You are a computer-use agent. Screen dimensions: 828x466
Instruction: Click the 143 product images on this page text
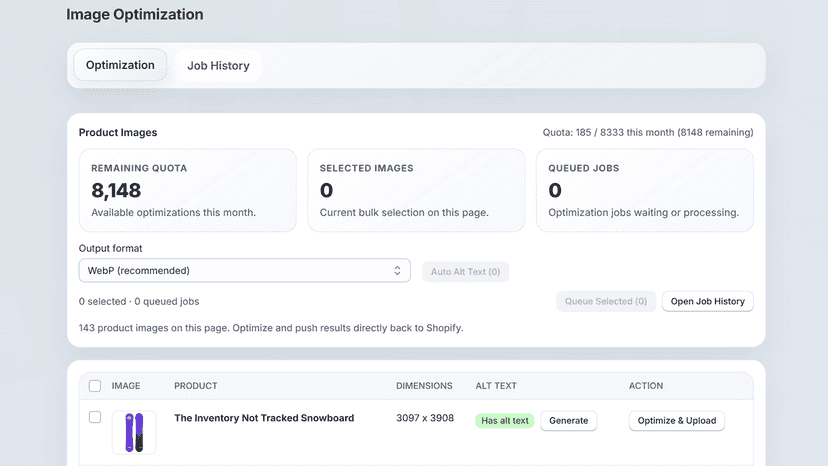click(x=271, y=328)
